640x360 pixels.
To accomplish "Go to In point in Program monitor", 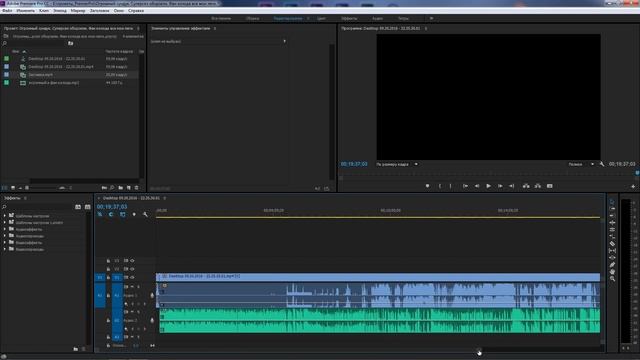I will pyautogui.click(x=465, y=186).
